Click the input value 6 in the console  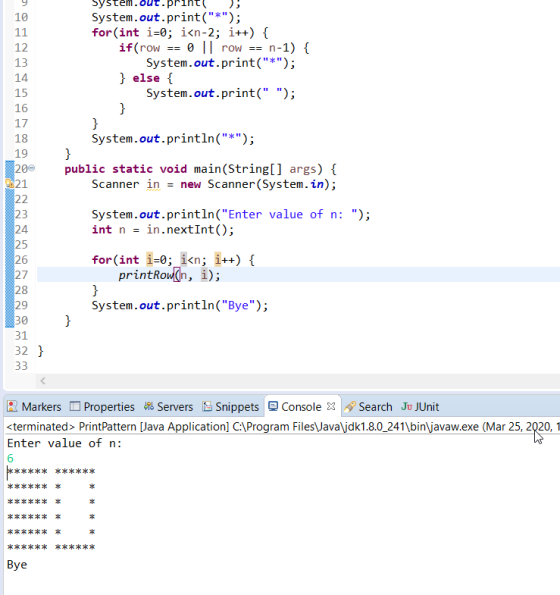(10, 458)
